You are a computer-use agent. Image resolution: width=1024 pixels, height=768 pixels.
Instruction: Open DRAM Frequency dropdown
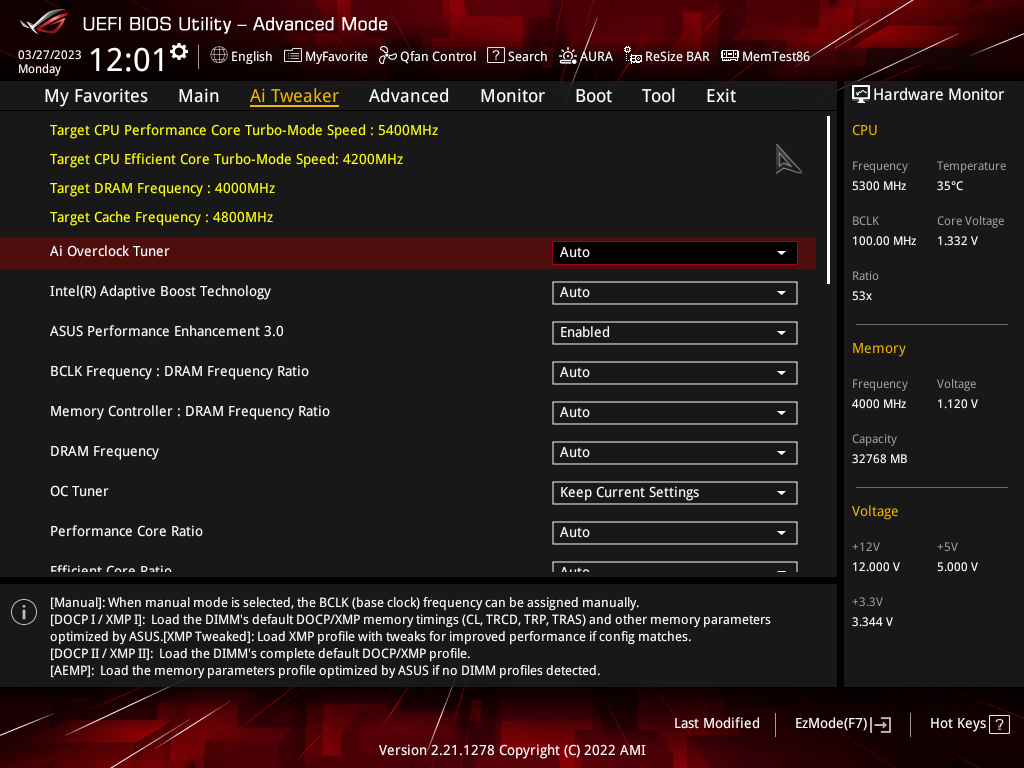(x=675, y=453)
